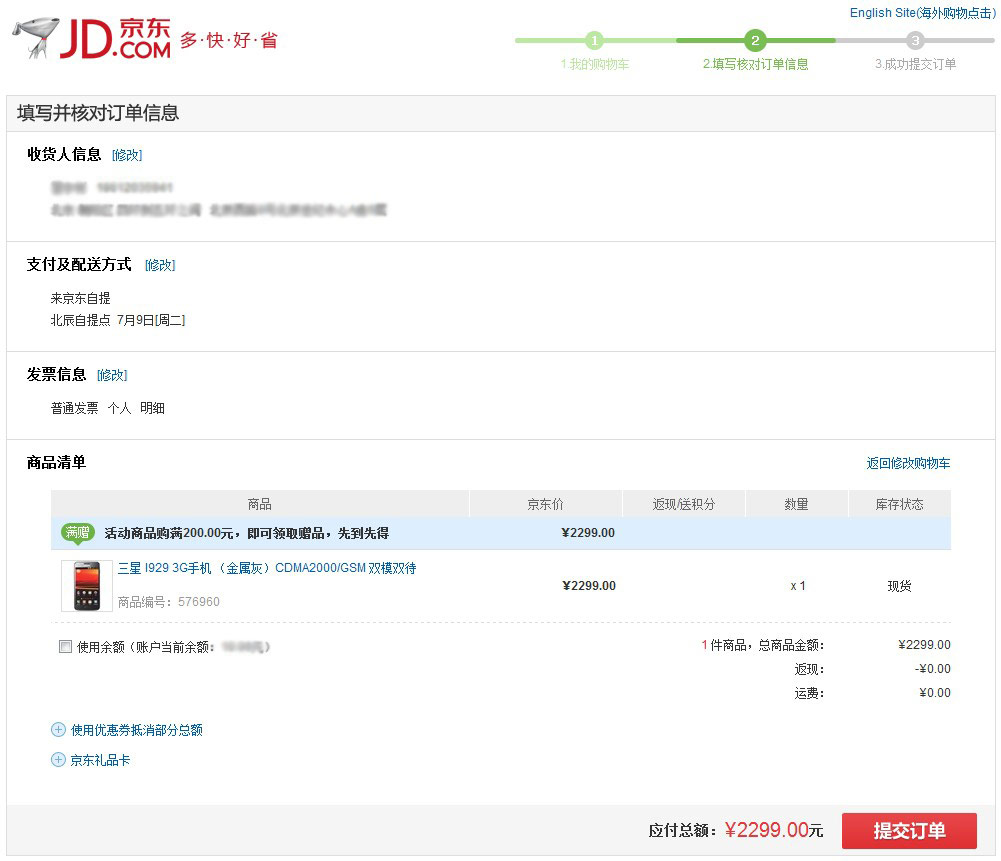
Task: Click the x 1 quantity cell
Action: 797,586
